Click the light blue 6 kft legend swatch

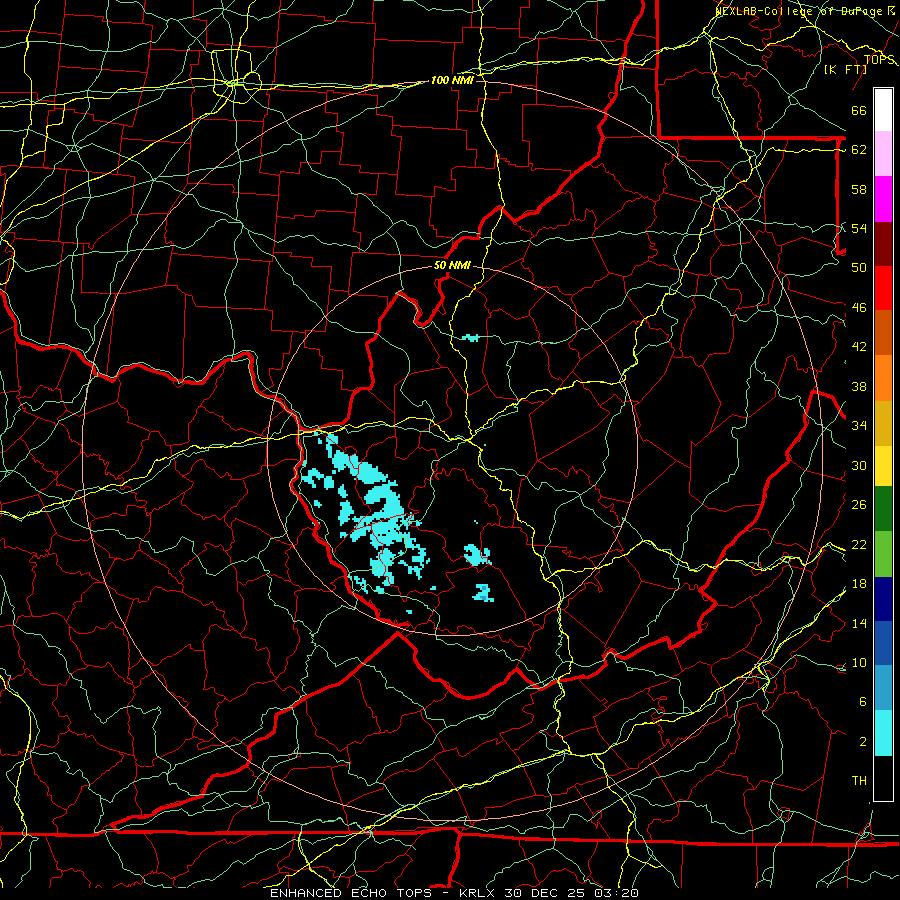883,688
